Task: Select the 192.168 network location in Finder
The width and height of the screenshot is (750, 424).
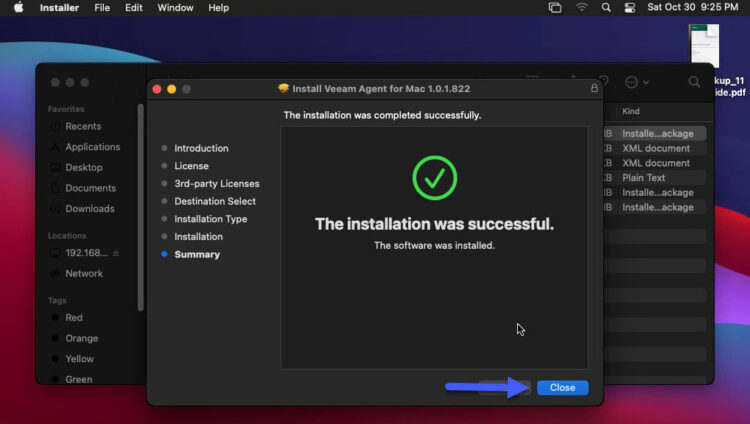Action: [86, 253]
